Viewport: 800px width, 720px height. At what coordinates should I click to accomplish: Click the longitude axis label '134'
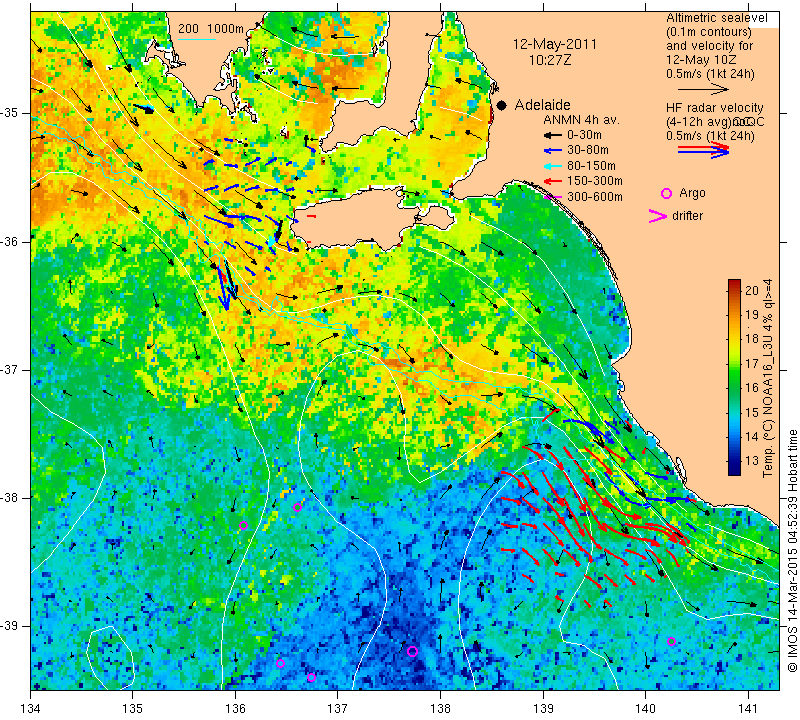30,709
